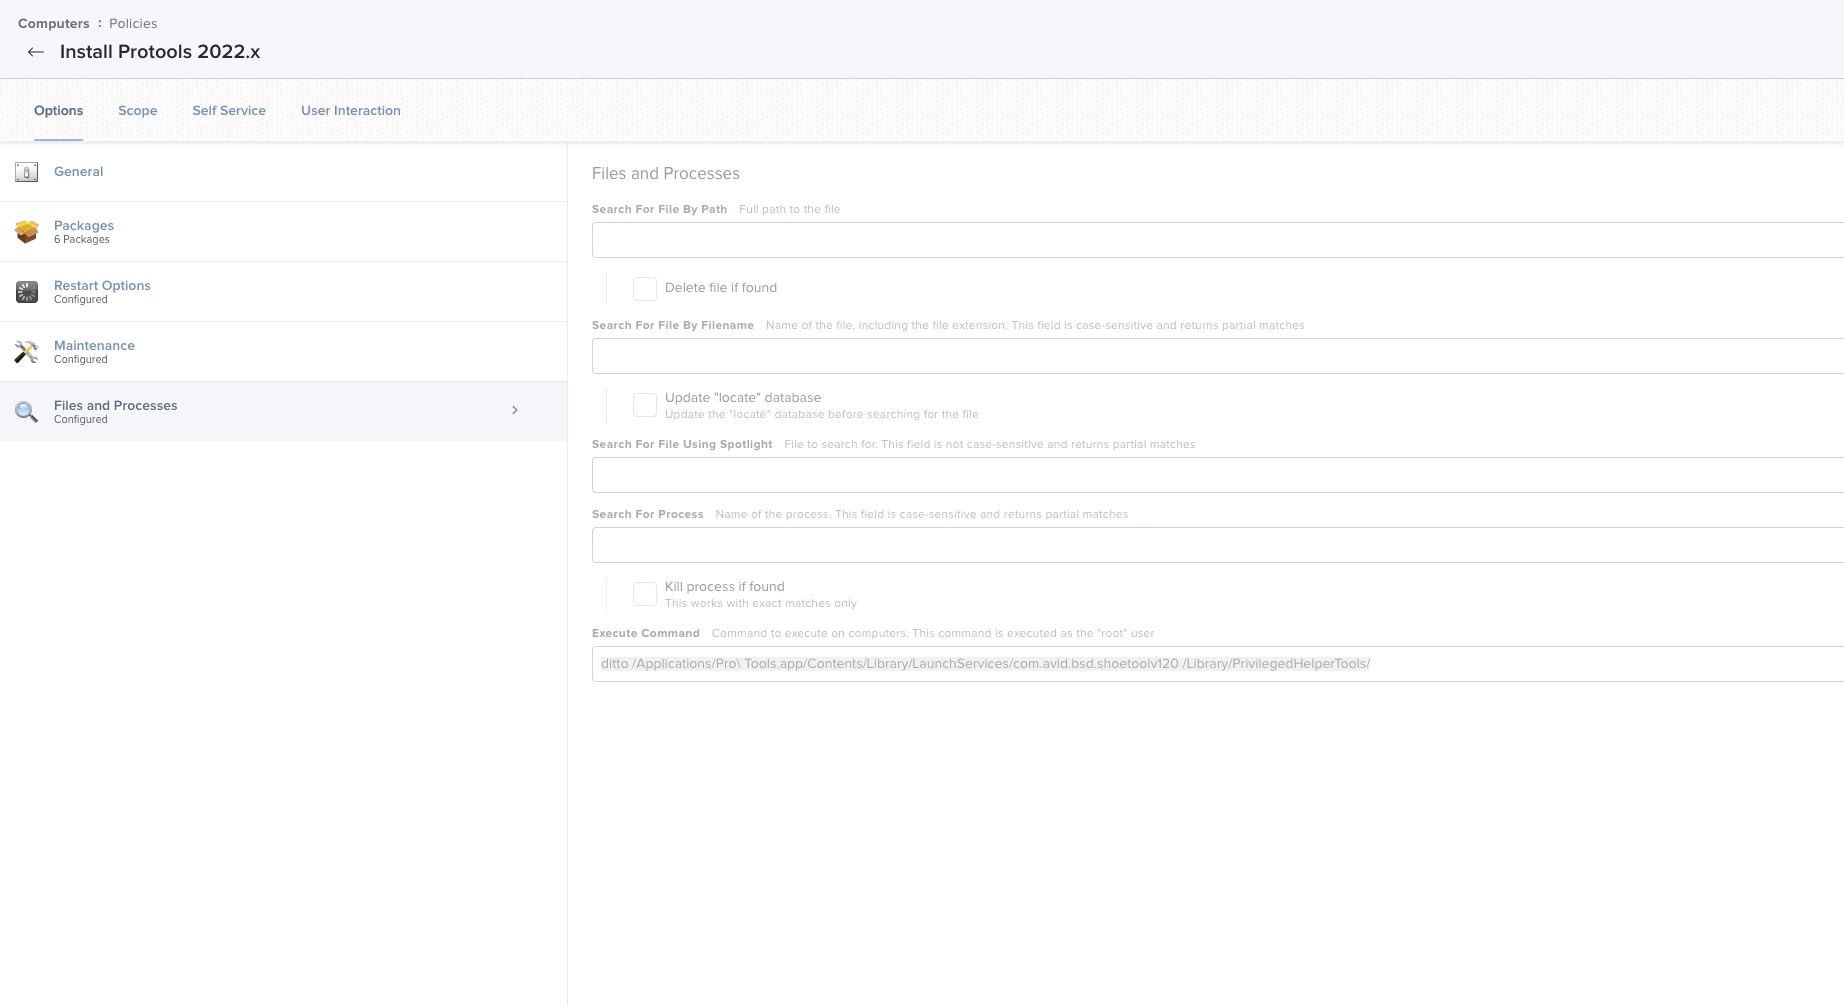Image resolution: width=1844 pixels, height=1006 pixels.
Task: Focus the Search For File By Path field
Action: tap(1217, 240)
